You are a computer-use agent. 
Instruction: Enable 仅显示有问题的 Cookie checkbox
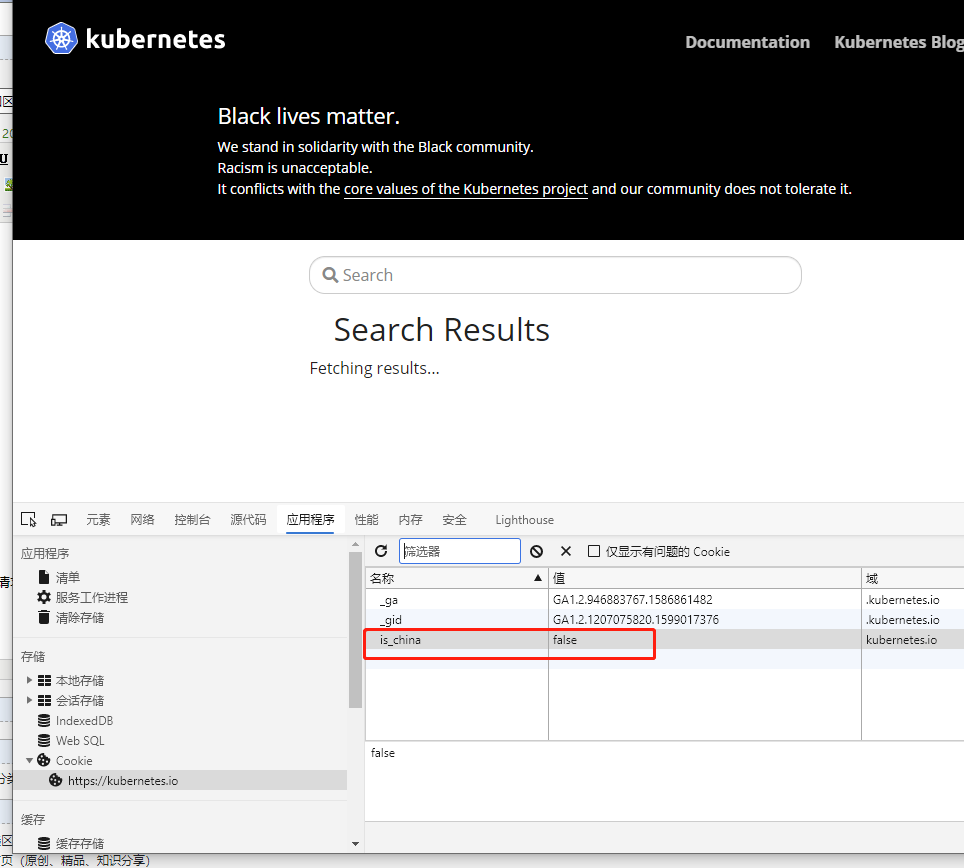(594, 551)
